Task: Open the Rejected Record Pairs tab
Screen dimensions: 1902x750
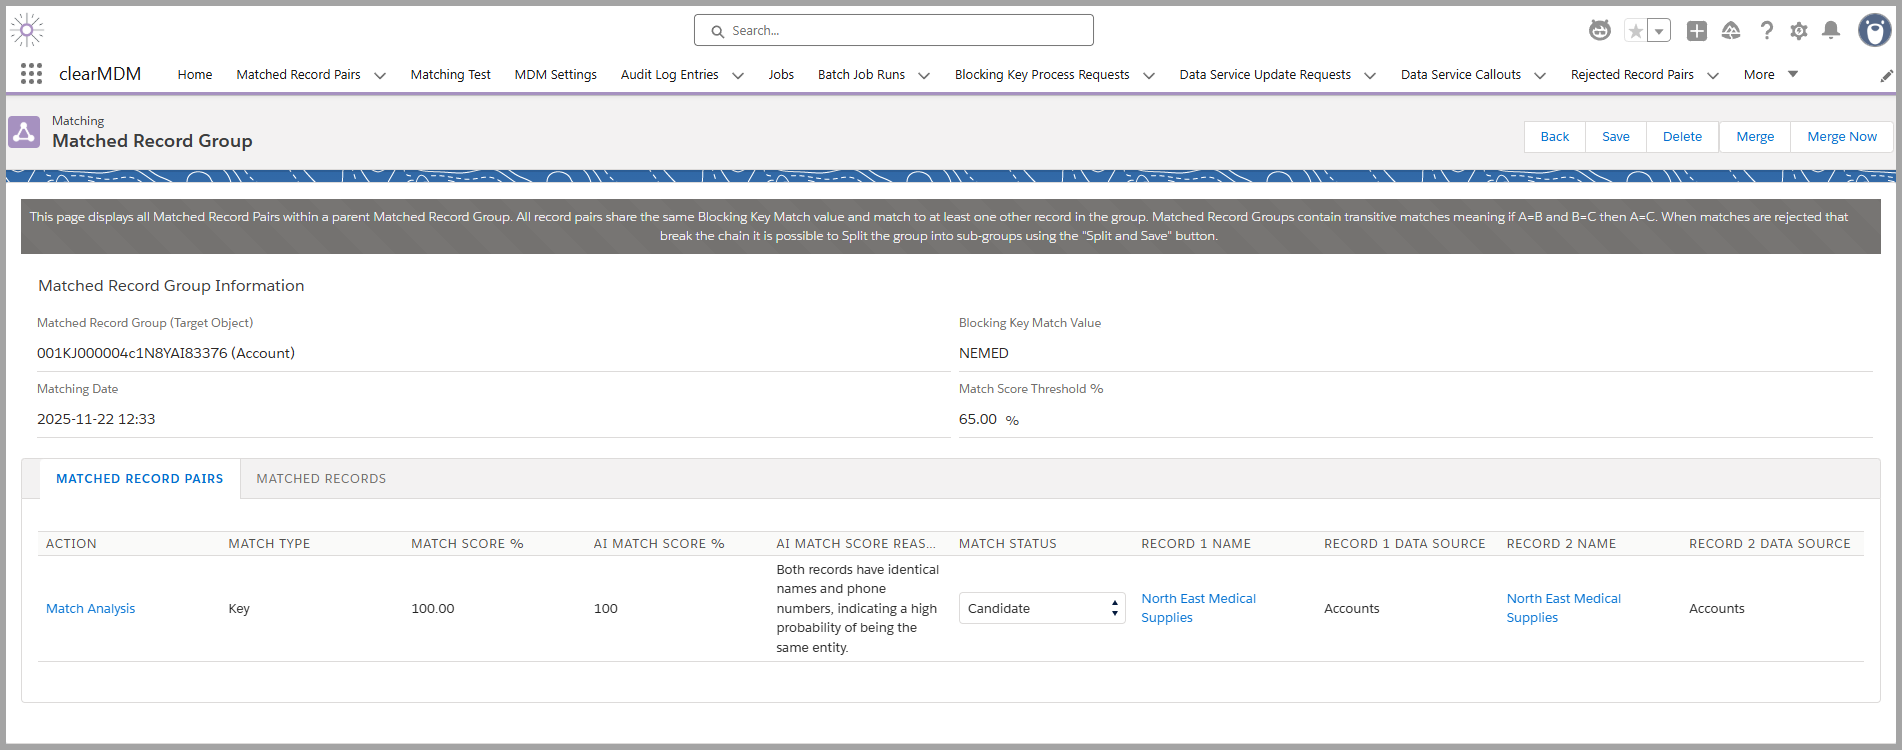Action: click(1632, 74)
